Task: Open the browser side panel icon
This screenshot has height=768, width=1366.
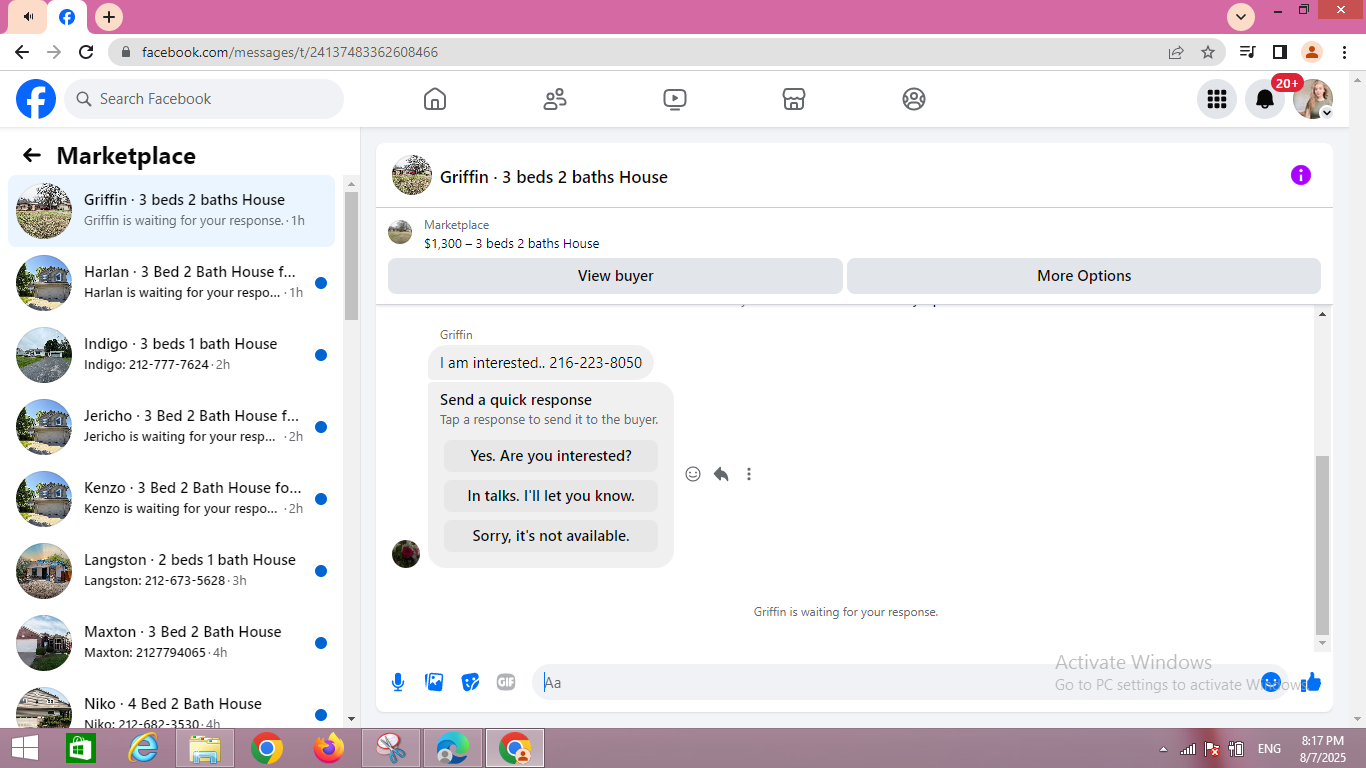Action: pyautogui.click(x=1279, y=52)
